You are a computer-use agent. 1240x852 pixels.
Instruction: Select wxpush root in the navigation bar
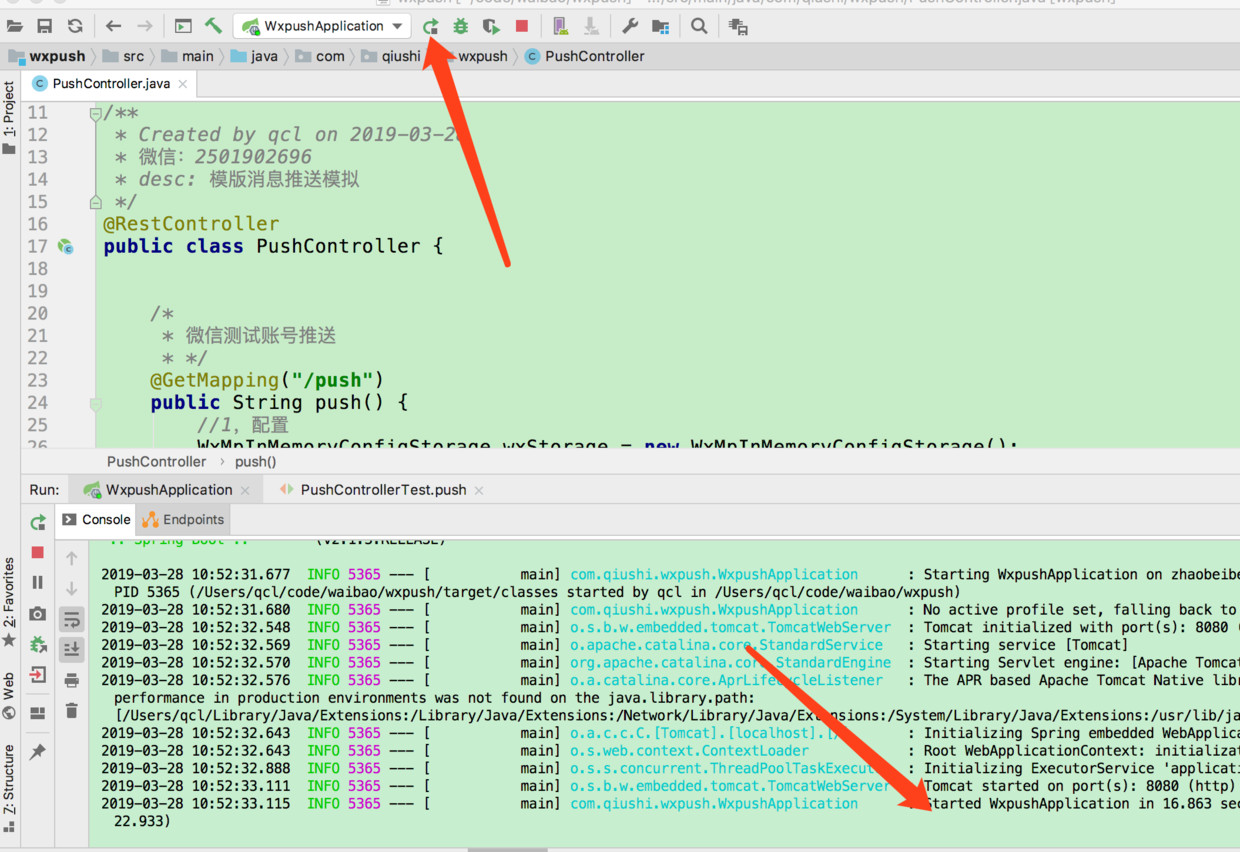coord(47,56)
